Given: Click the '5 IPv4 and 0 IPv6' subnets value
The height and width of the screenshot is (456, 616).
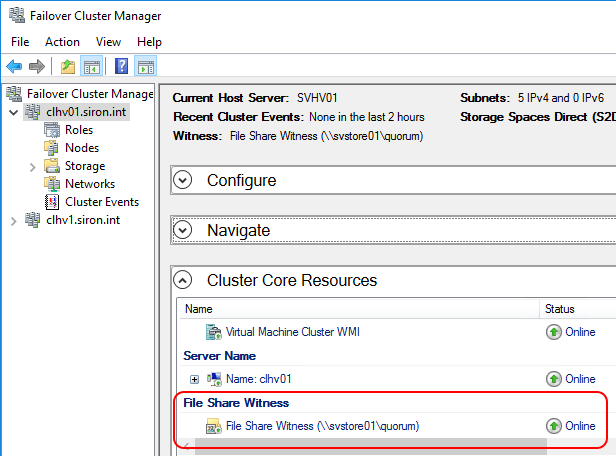Looking at the screenshot, I should [561, 98].
